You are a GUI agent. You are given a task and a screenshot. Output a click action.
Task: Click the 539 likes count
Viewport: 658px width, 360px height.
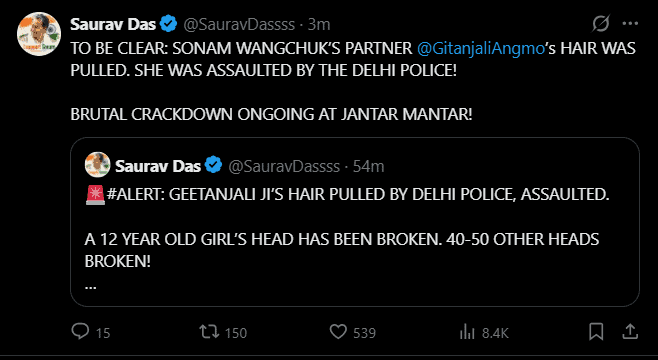point(364,333)
